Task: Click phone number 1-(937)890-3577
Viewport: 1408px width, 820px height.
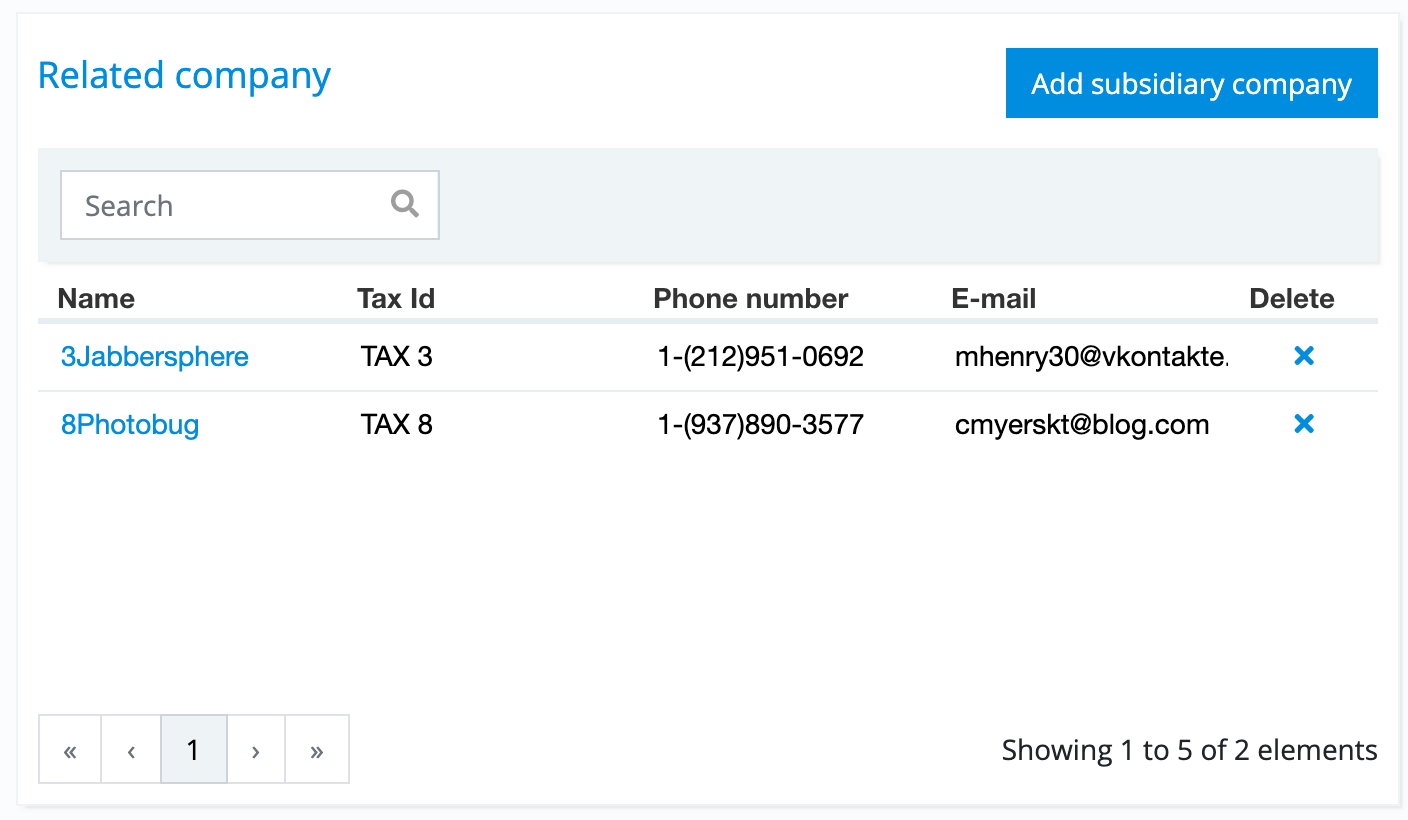Action: tap(760, 425)
